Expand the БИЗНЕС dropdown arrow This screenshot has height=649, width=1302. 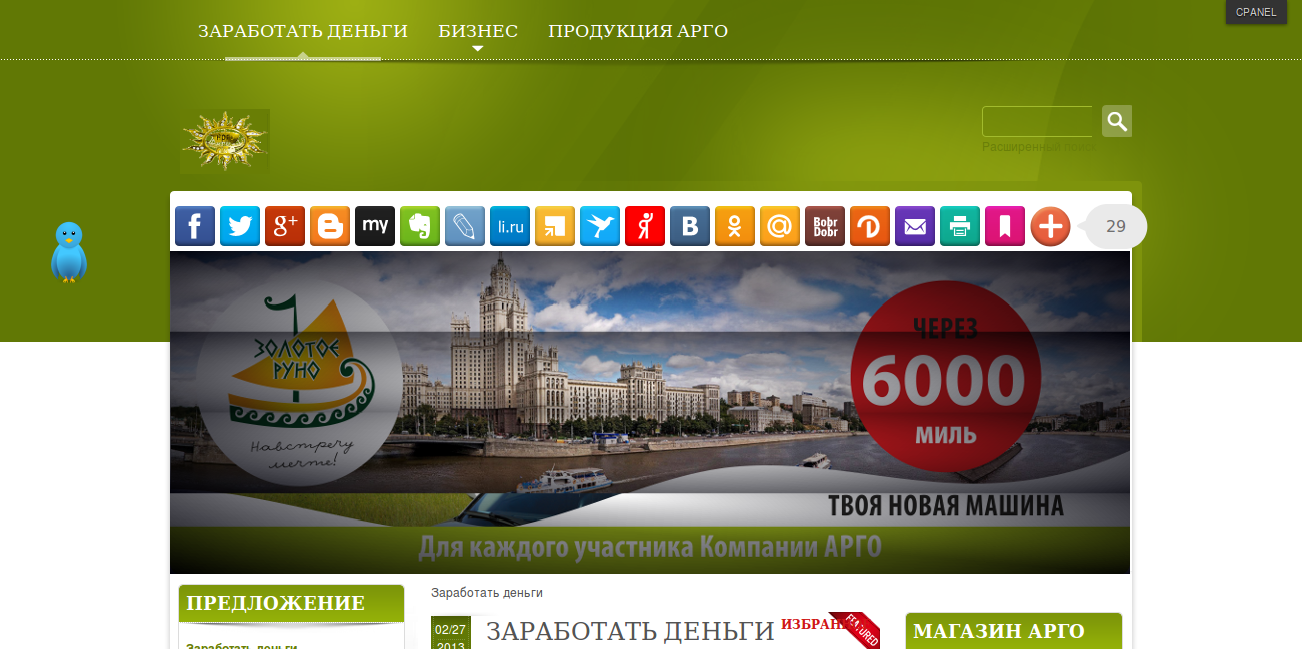[x=478, y=48]
